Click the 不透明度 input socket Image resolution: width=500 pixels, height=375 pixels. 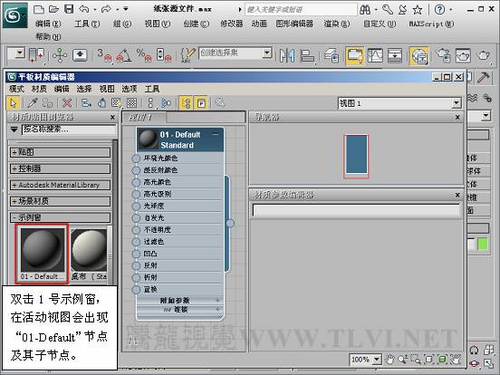coord(136,230)
